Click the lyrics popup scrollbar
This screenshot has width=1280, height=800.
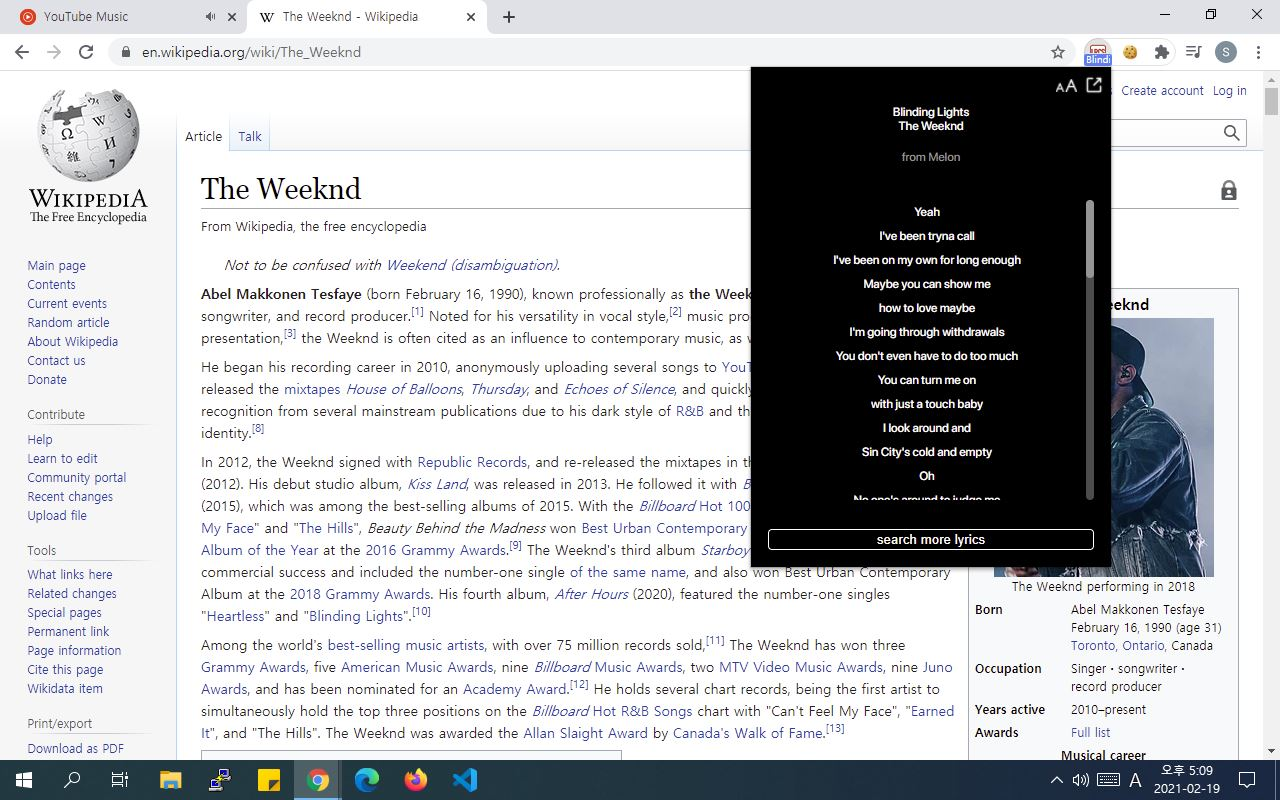click(1090, 239)
